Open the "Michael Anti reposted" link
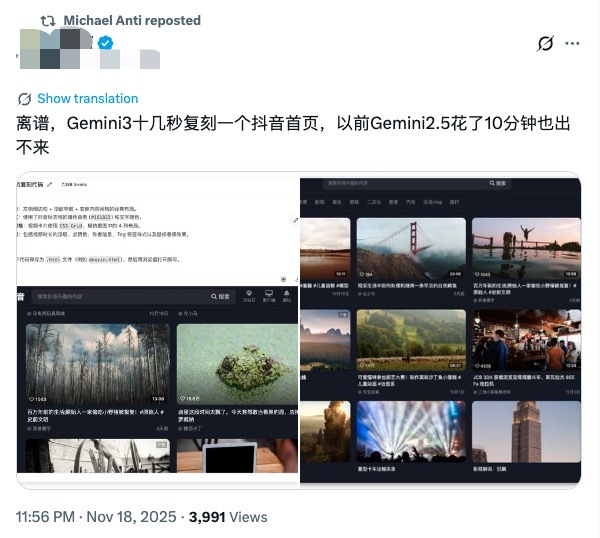The width and height of the screenshot is (600, 538). 132,20
